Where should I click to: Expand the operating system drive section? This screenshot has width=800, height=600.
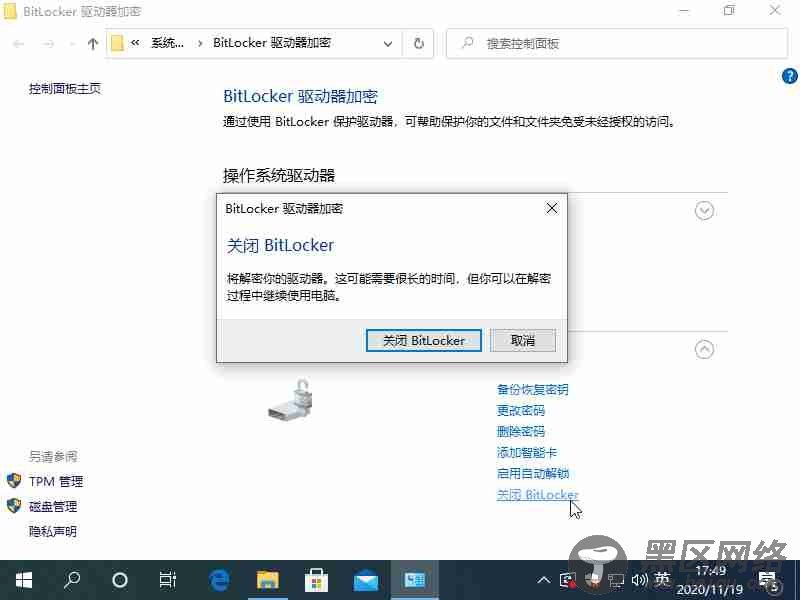(704, 210)
